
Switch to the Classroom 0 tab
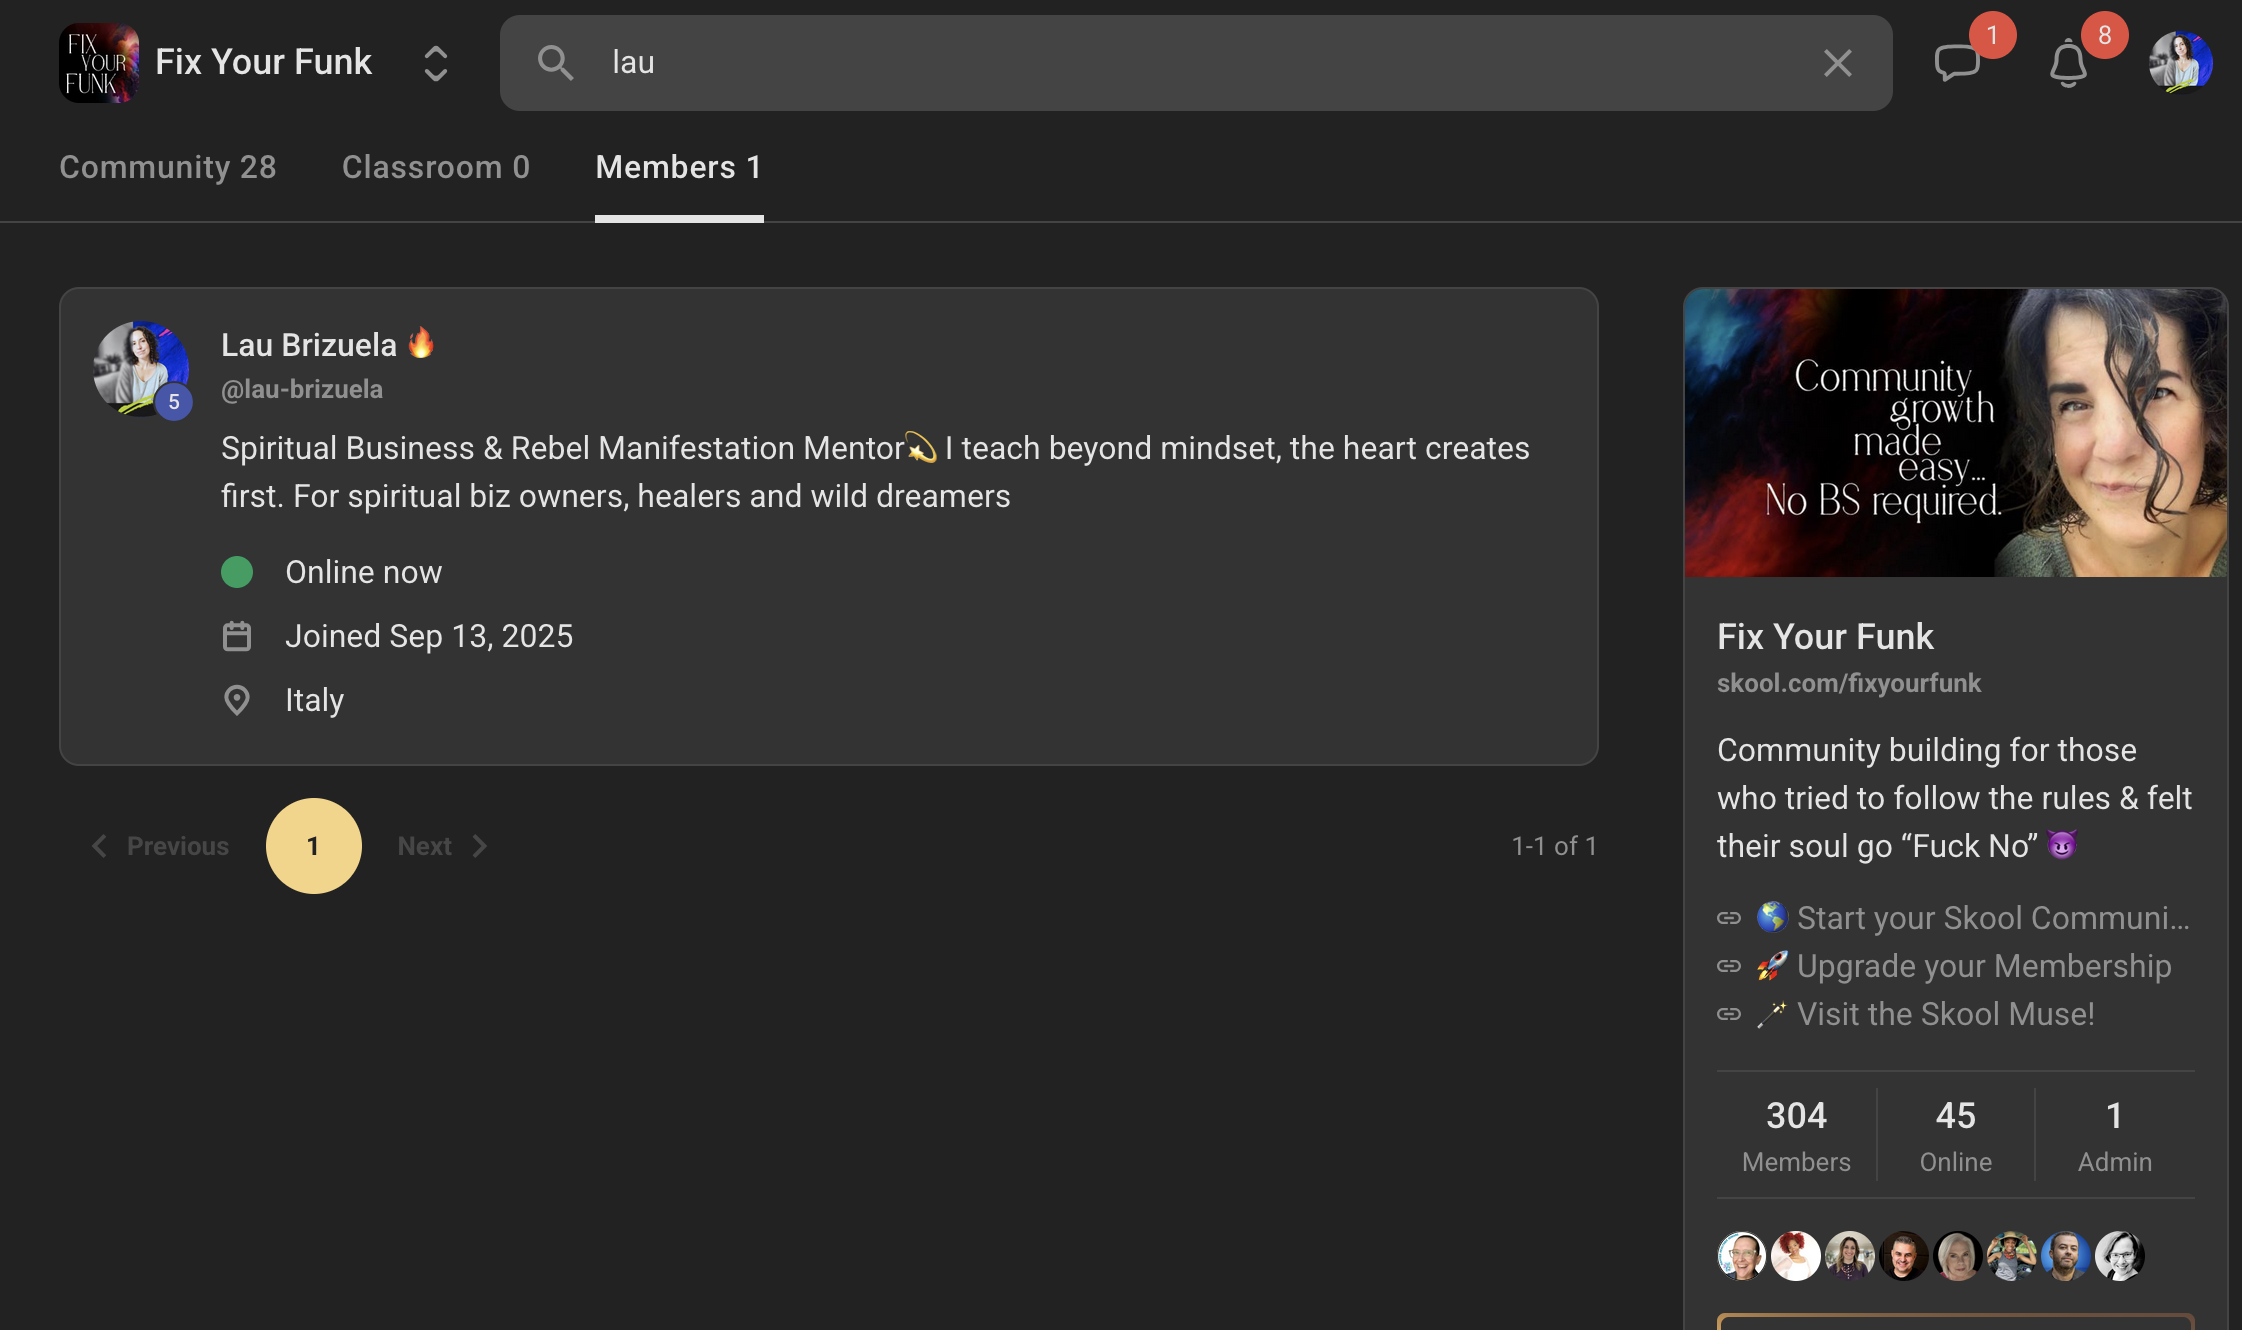click(435, 167)
